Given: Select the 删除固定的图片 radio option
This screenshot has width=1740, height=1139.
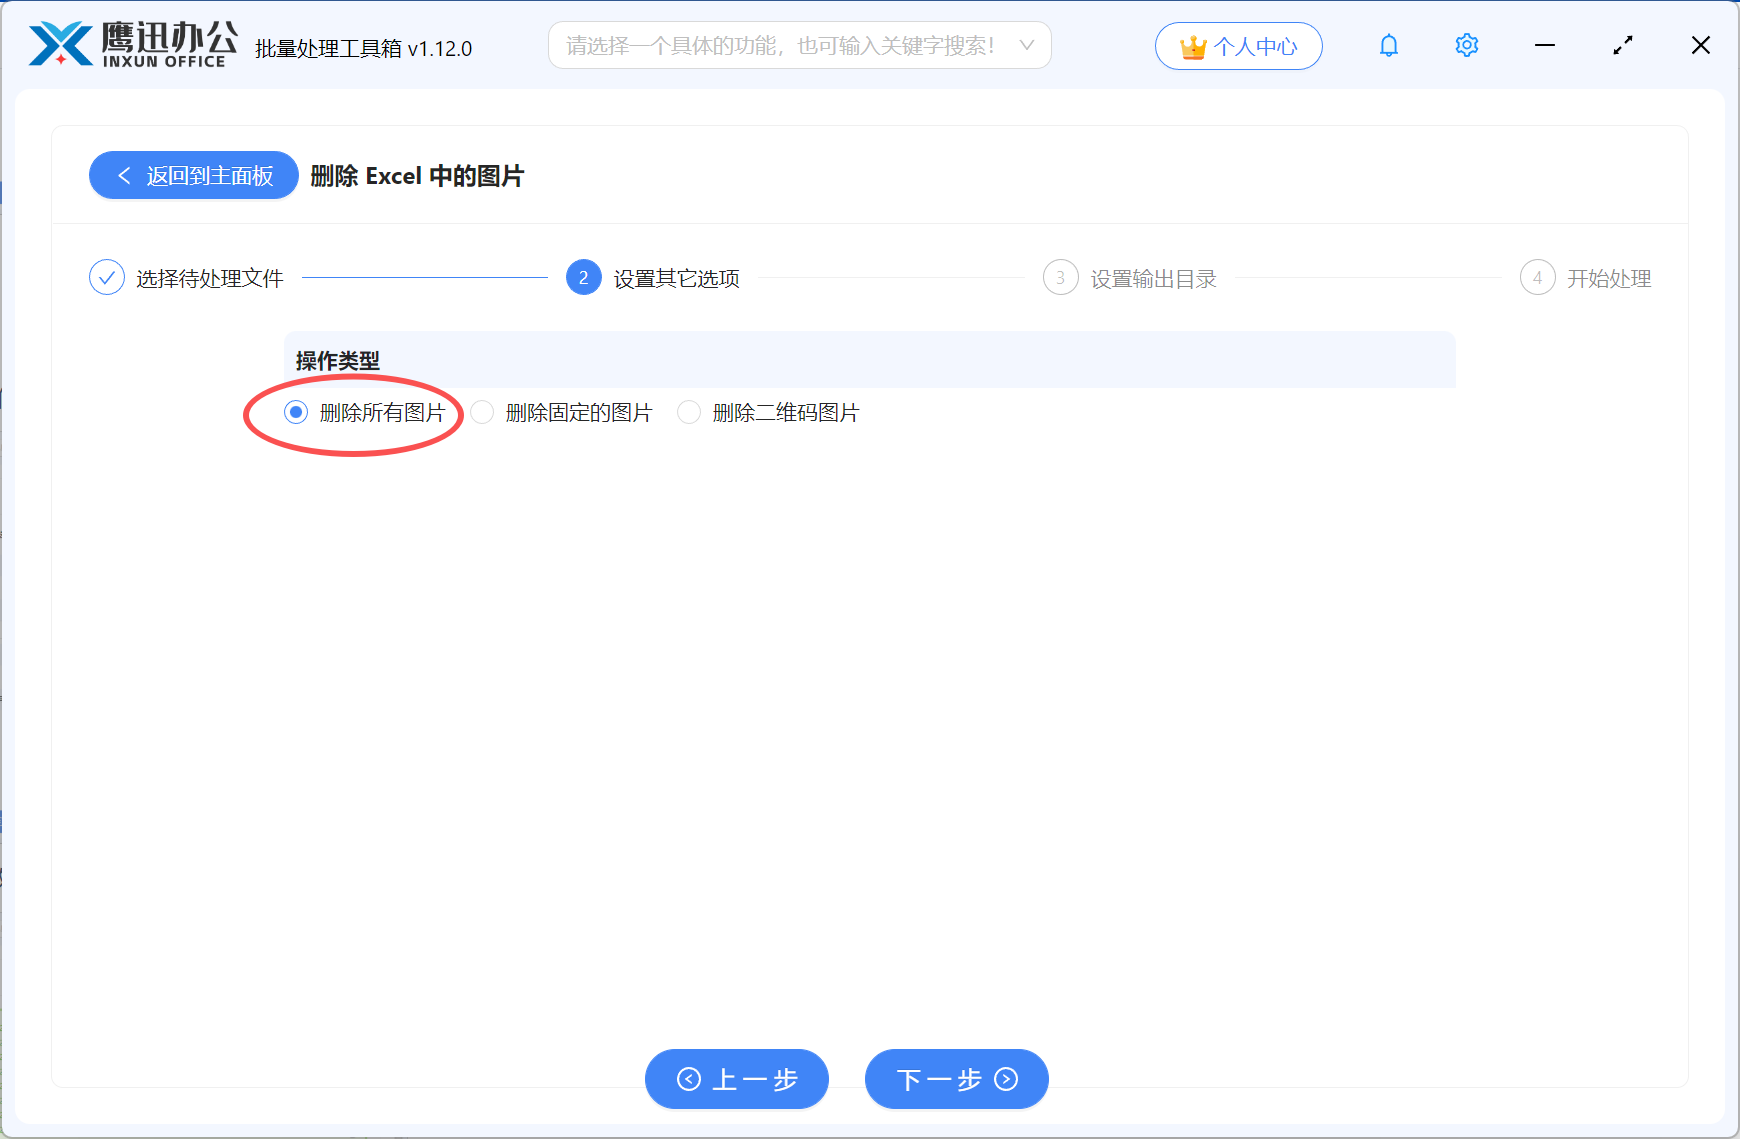Looking at the screenshot, I should coord(483,412).
